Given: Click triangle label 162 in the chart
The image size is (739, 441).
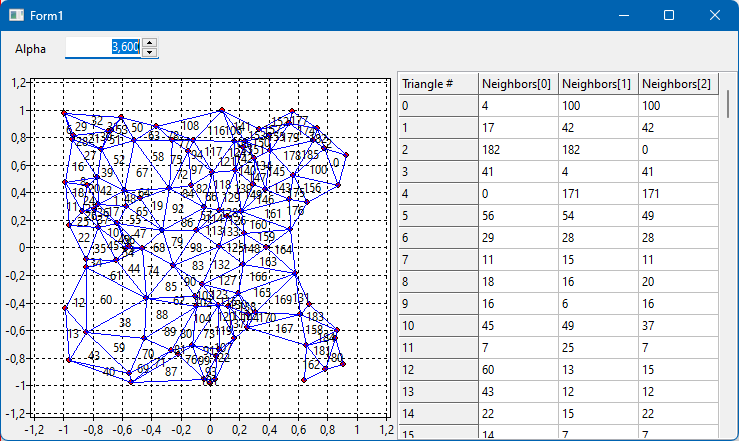Looking at the screenshot, I should coord(312,365).
